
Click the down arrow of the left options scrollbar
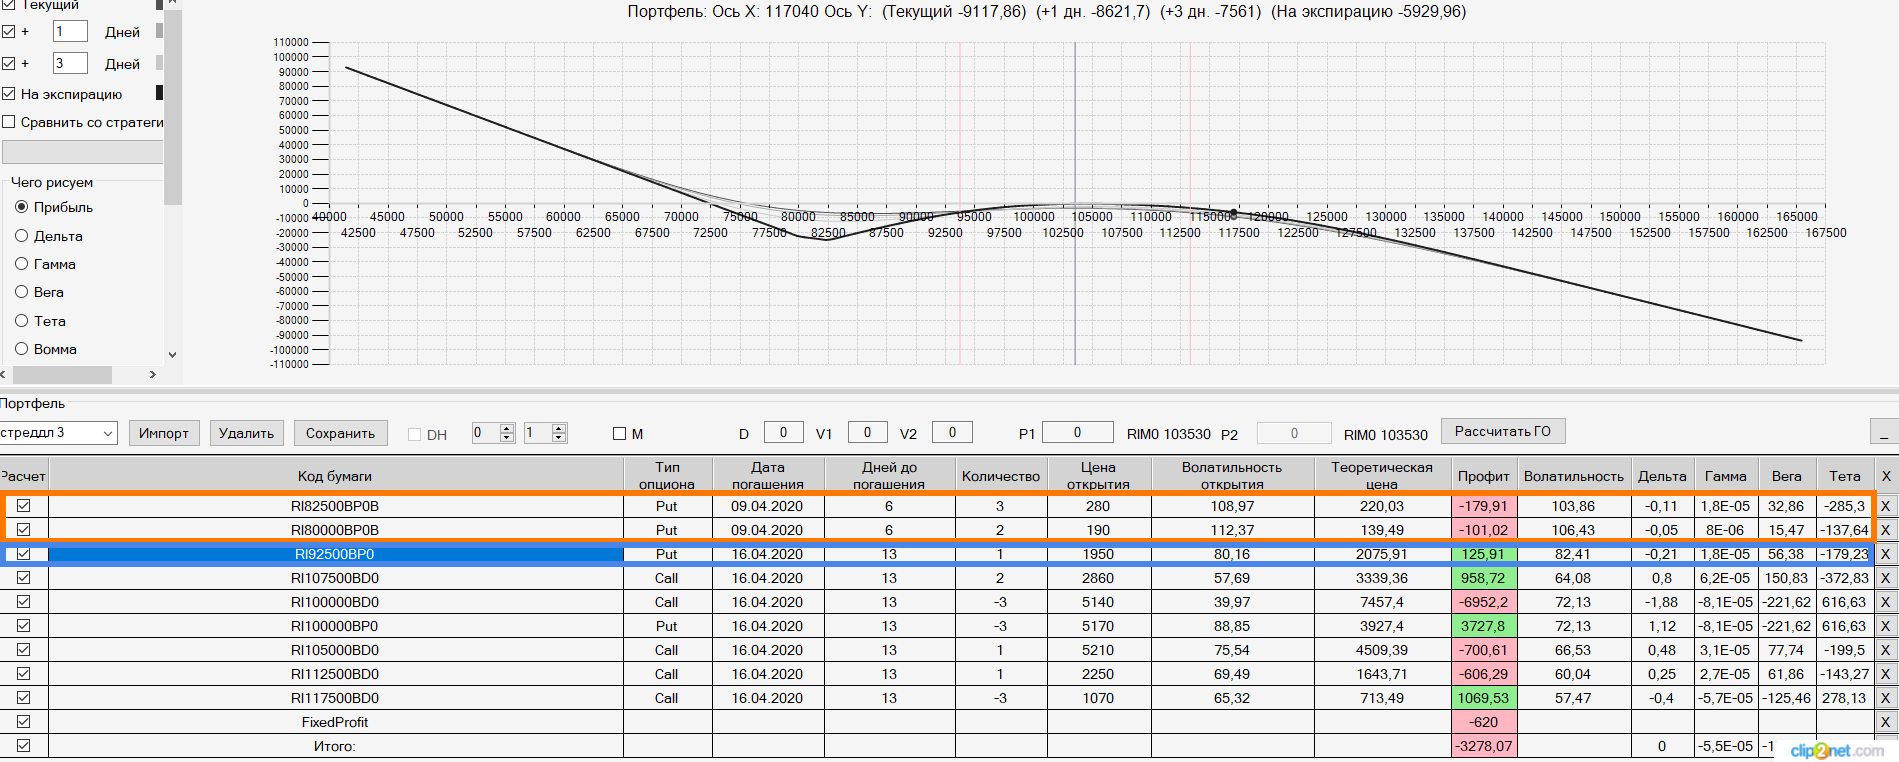(172, 354)
